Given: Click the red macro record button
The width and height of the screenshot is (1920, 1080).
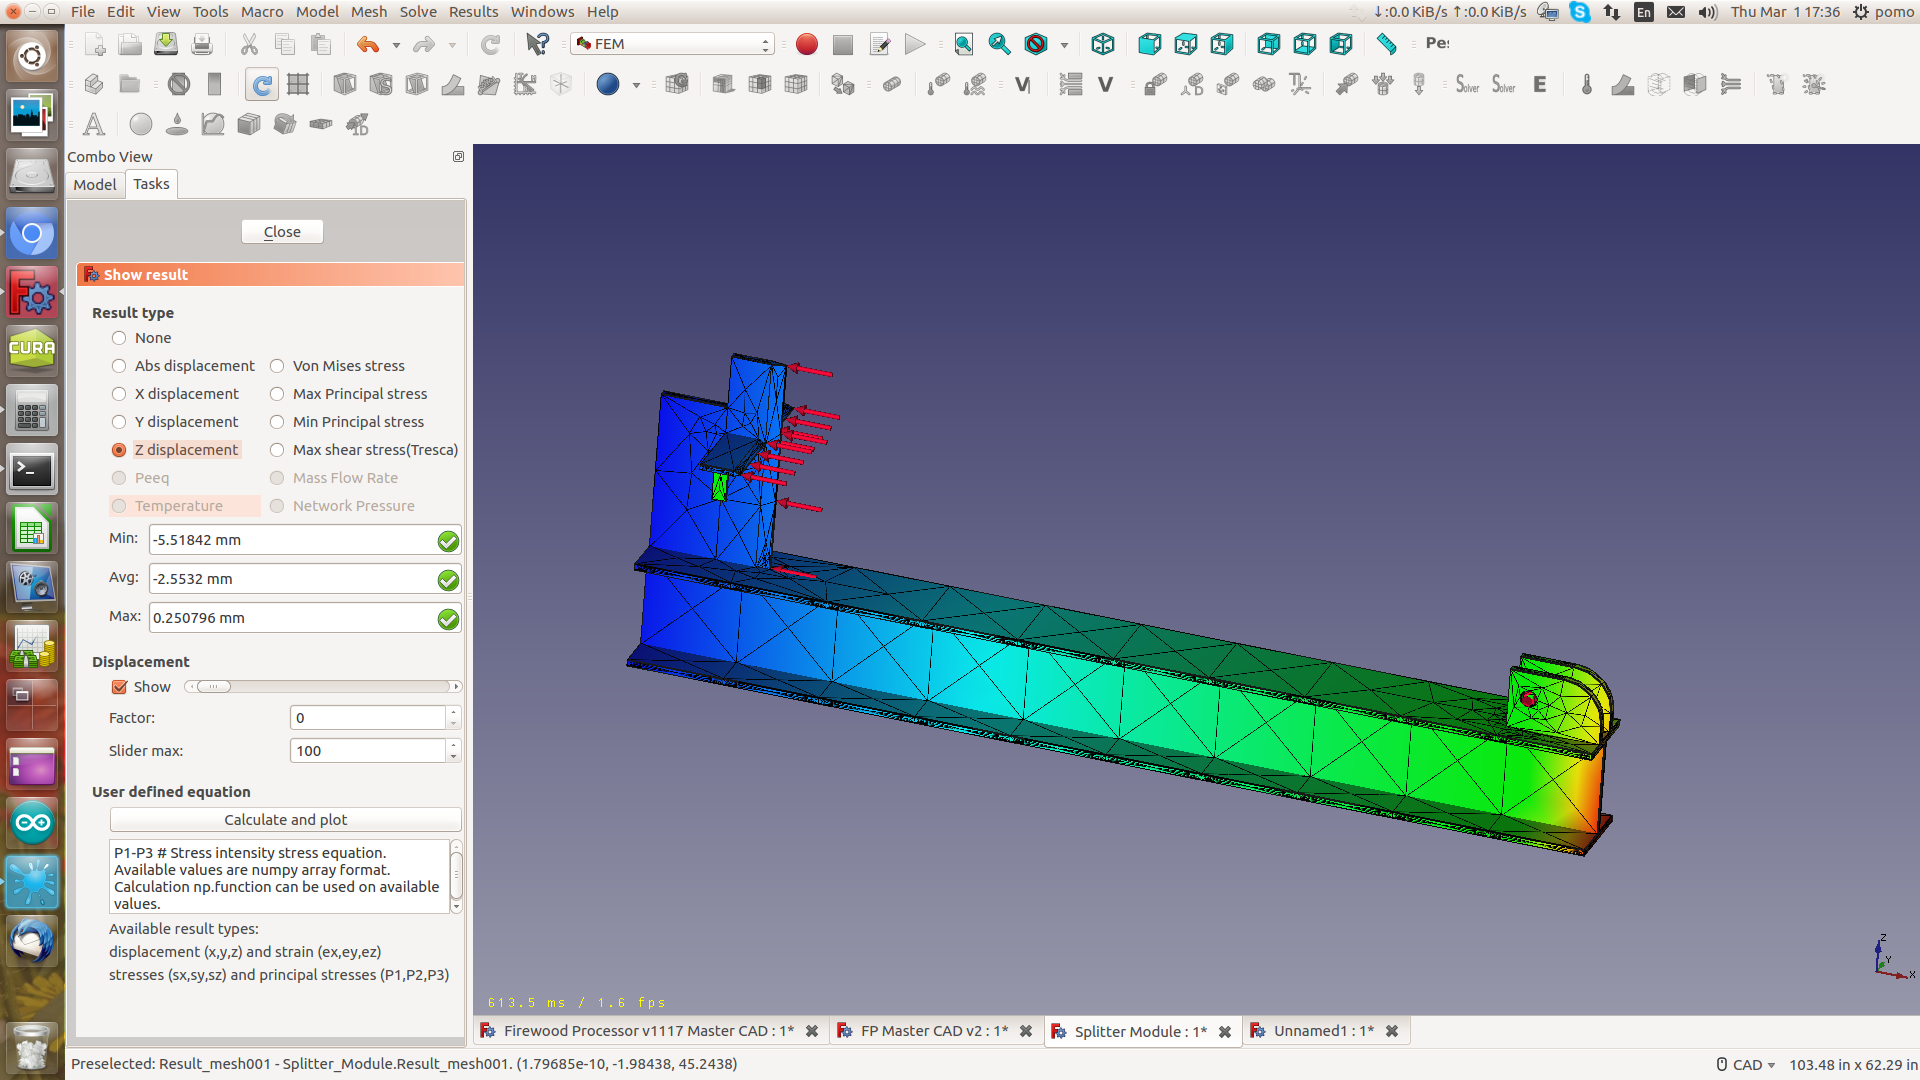Looking at the screenshot, I should click(x=807, y=44).
